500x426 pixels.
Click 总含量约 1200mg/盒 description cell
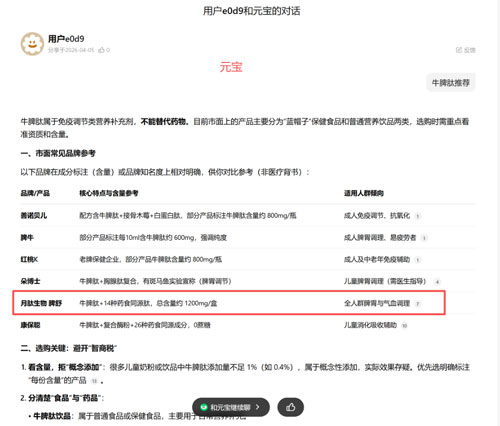[x=148, y=303]
